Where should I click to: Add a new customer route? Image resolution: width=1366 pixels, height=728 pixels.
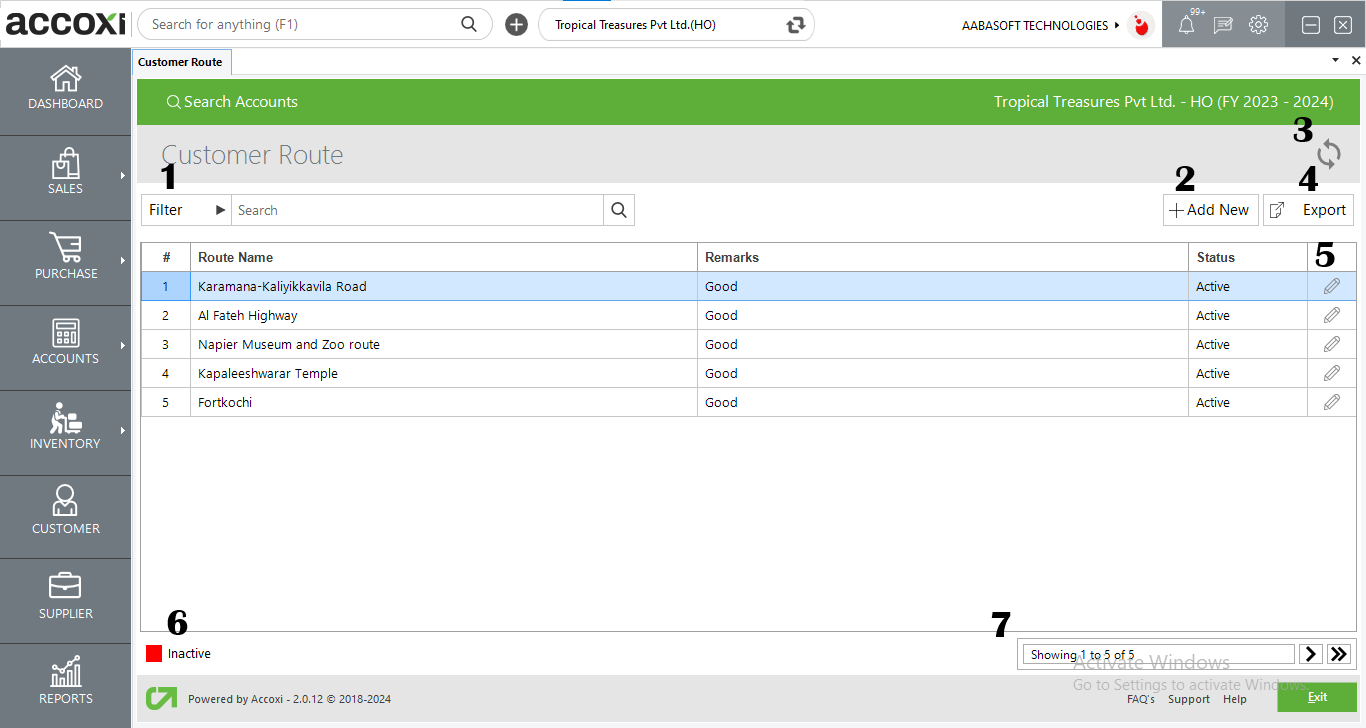1210,210
